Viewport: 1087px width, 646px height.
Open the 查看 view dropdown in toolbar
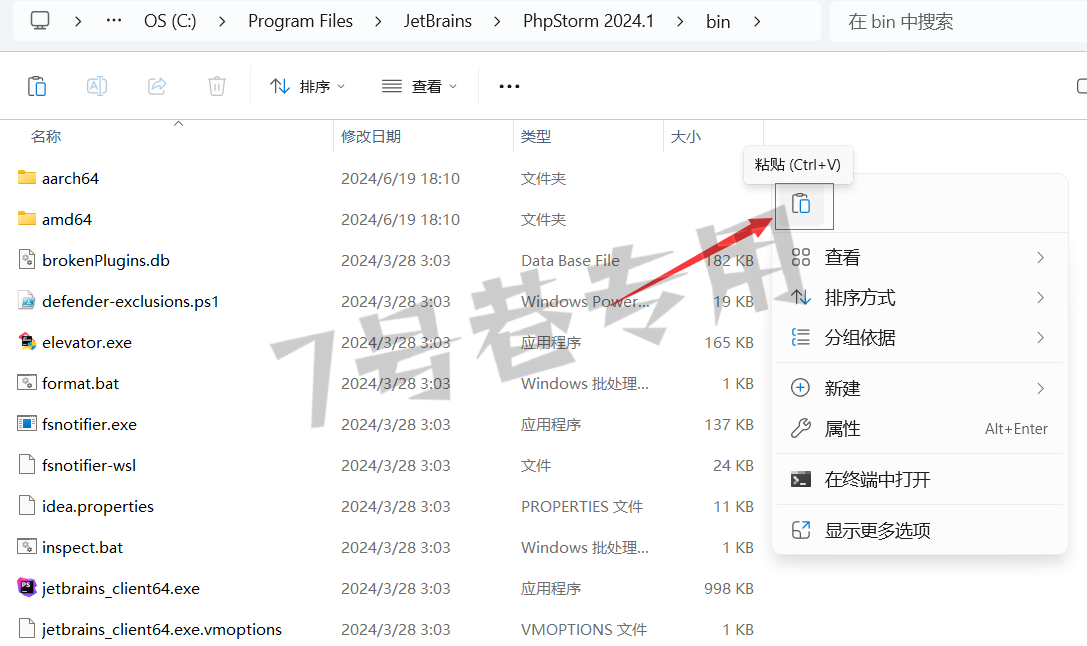[x=419, y=87]
